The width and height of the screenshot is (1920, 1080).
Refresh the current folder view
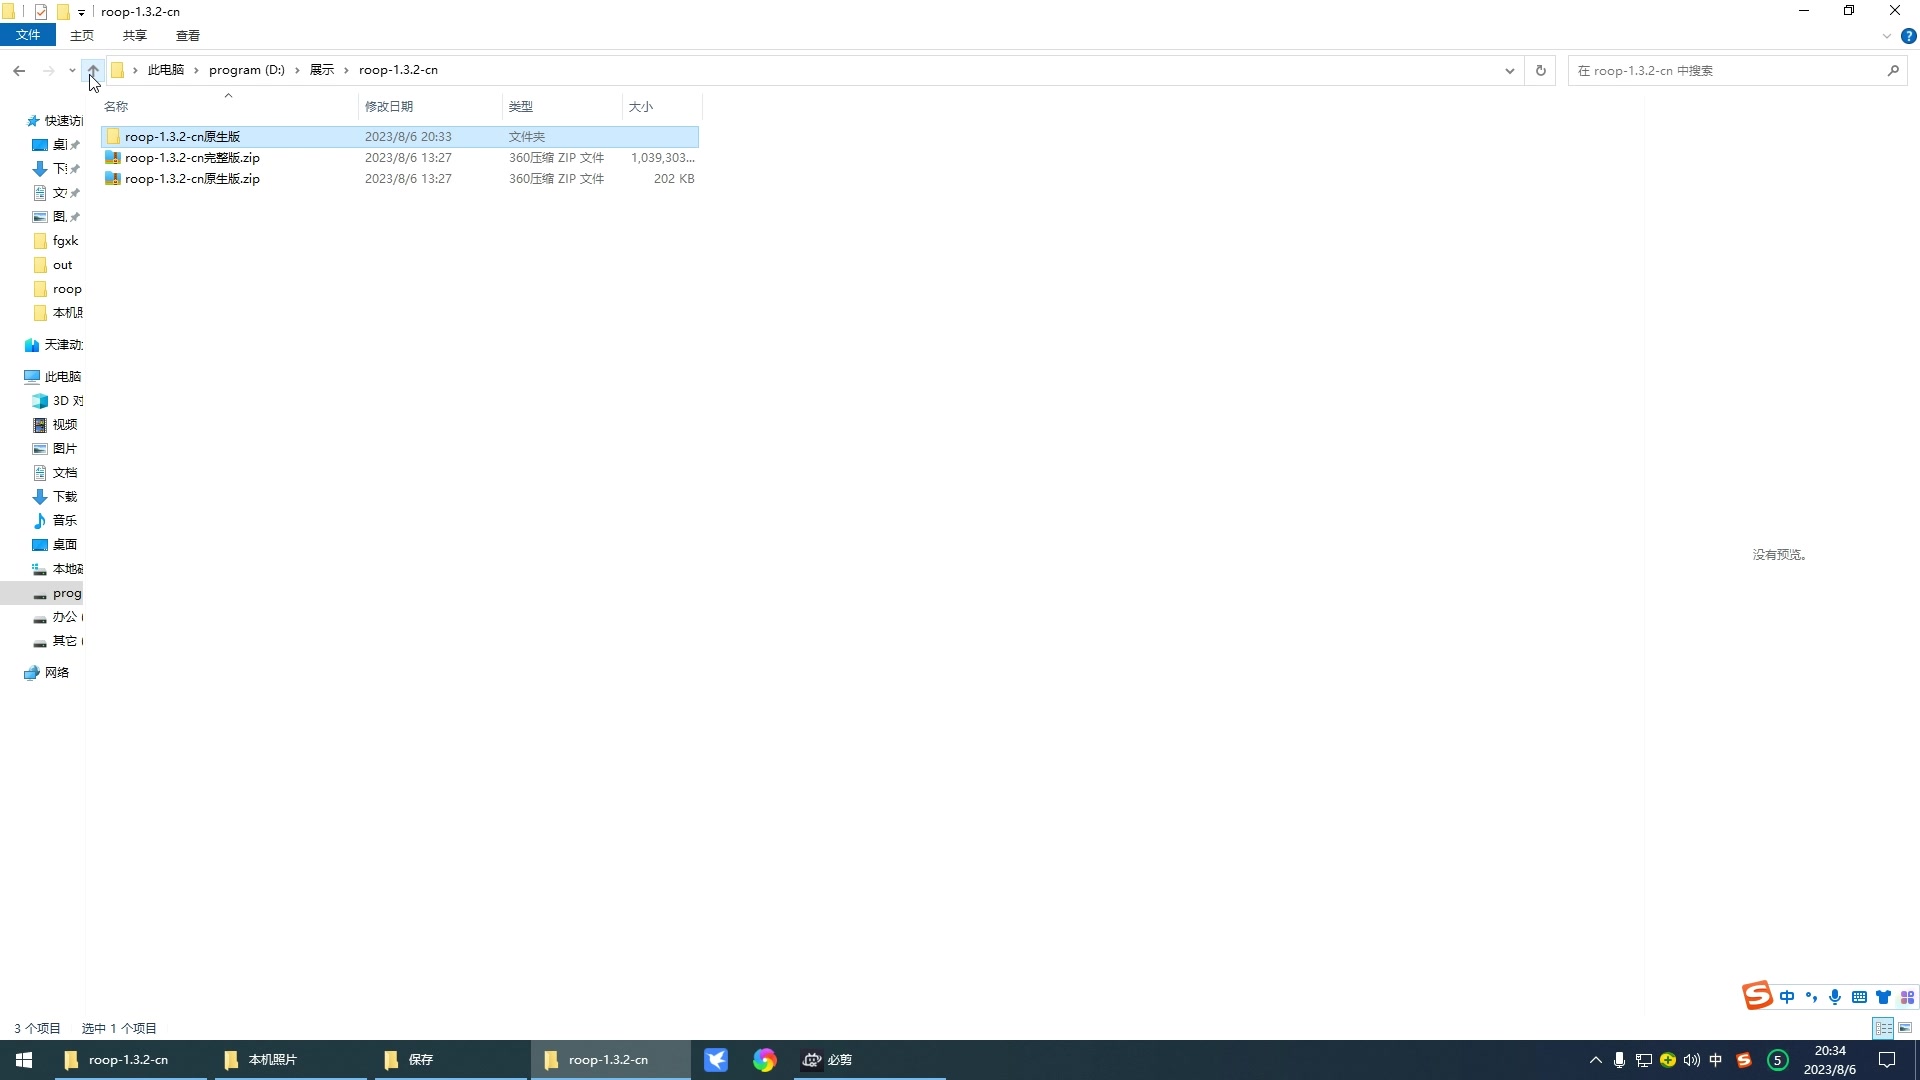pyautogui.click(x=1540, y=71)
